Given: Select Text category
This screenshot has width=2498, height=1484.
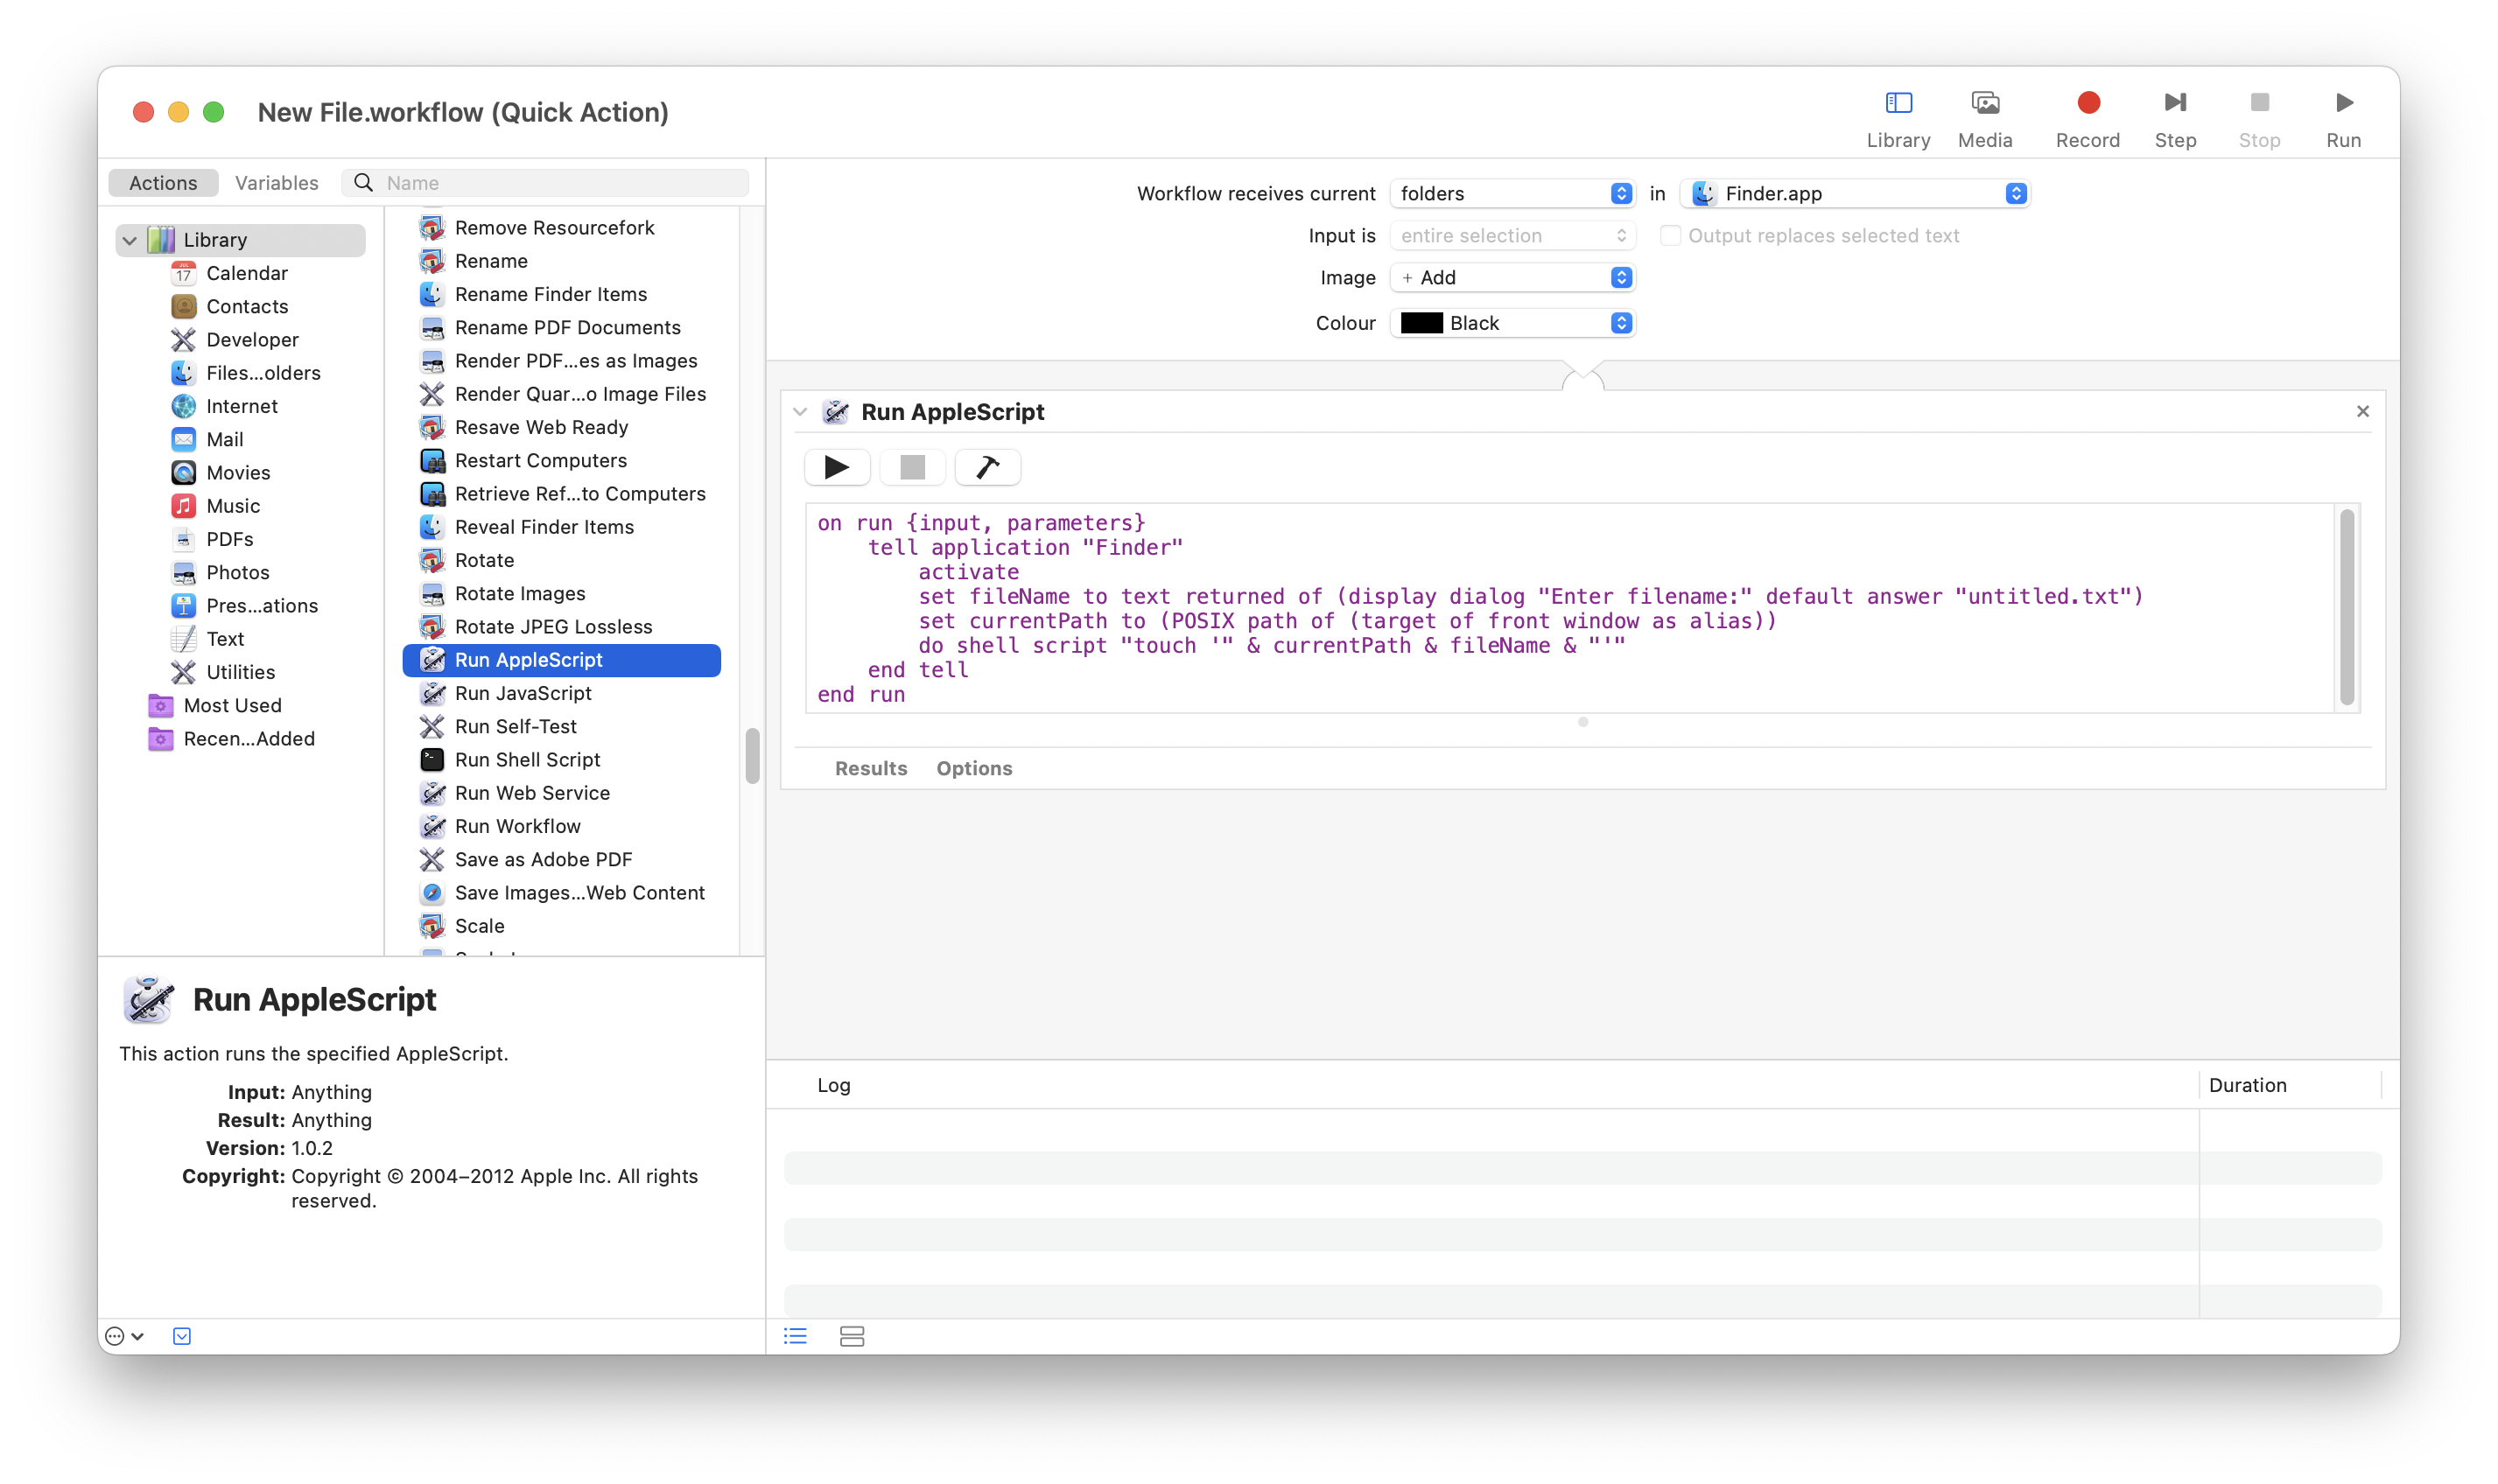Looking at the screenshot, I should coord(208,639).
